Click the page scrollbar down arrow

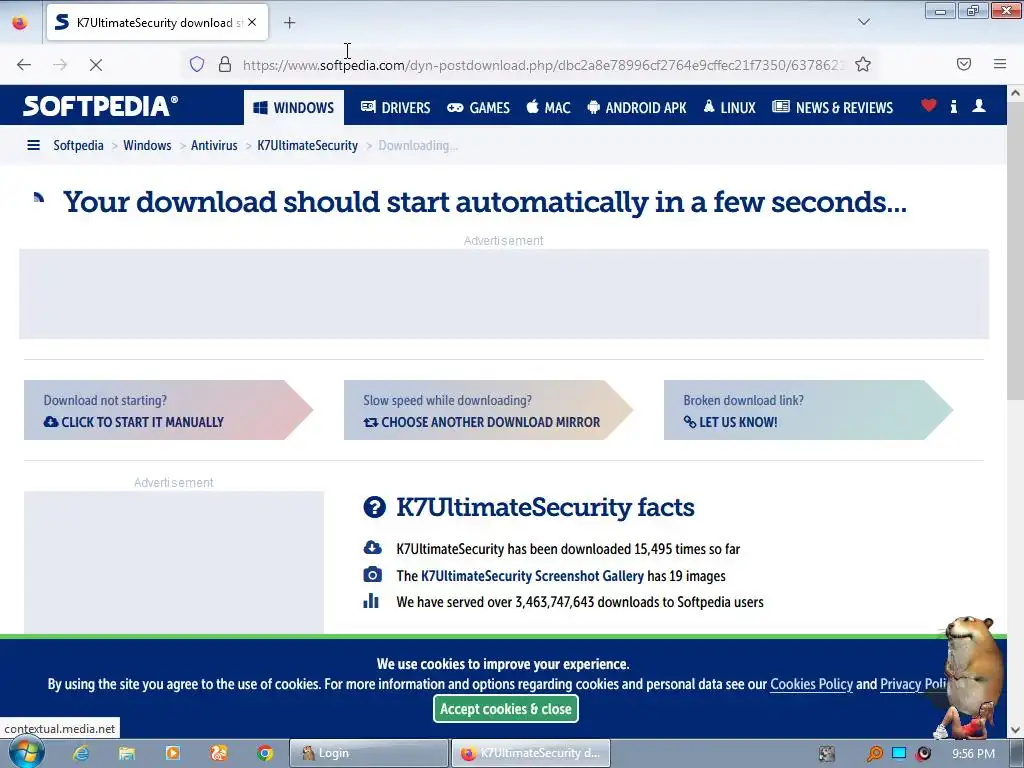1016,730
